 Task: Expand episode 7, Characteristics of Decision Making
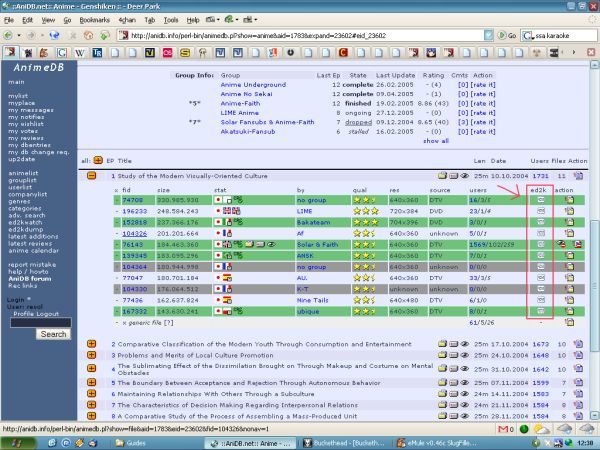91,404
